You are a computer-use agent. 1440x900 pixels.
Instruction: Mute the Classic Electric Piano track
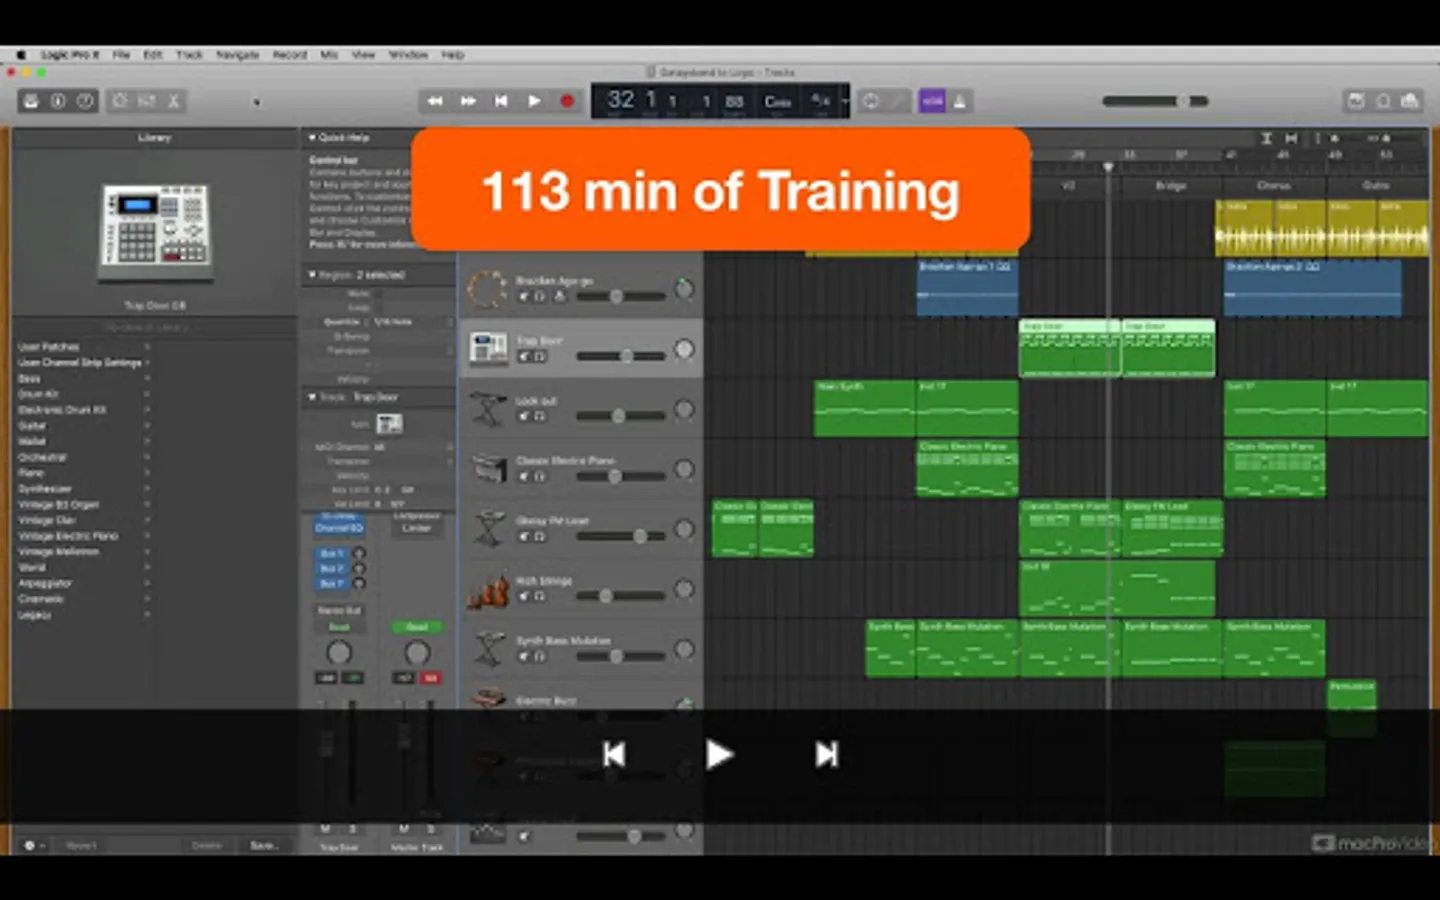click(x=524, y=476)
